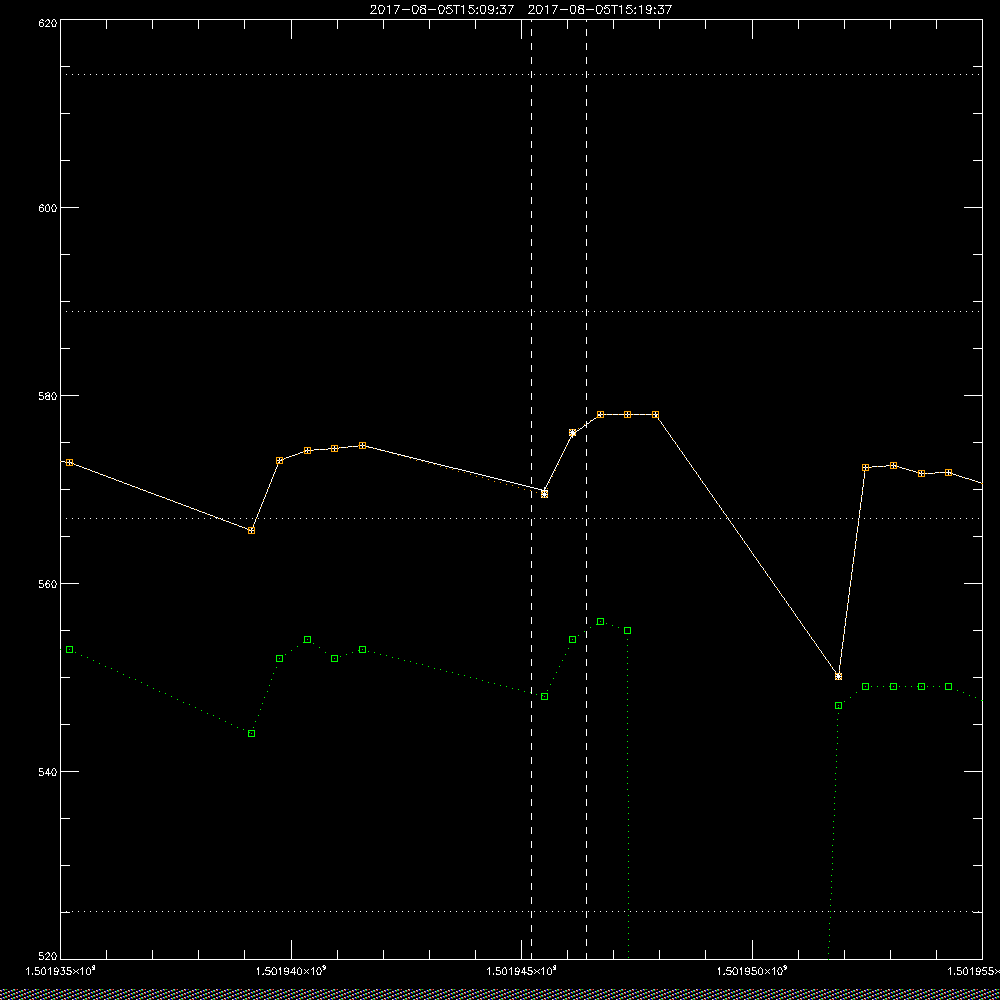Pick the green point near 547 directly below the orange 550 dip
1000x1000 pixels.
point(838,705)
